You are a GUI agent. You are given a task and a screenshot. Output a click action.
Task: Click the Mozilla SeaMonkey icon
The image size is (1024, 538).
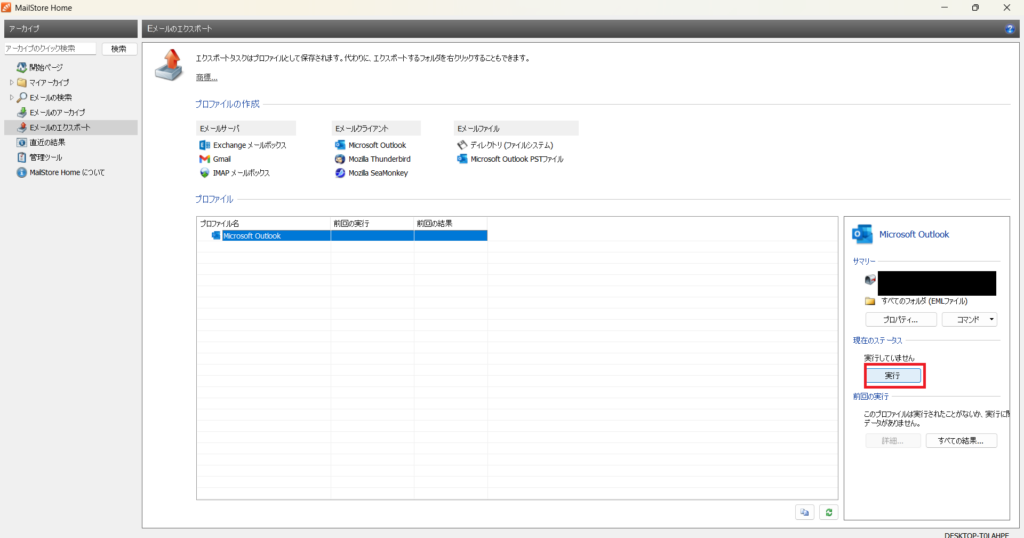point(340,173)
